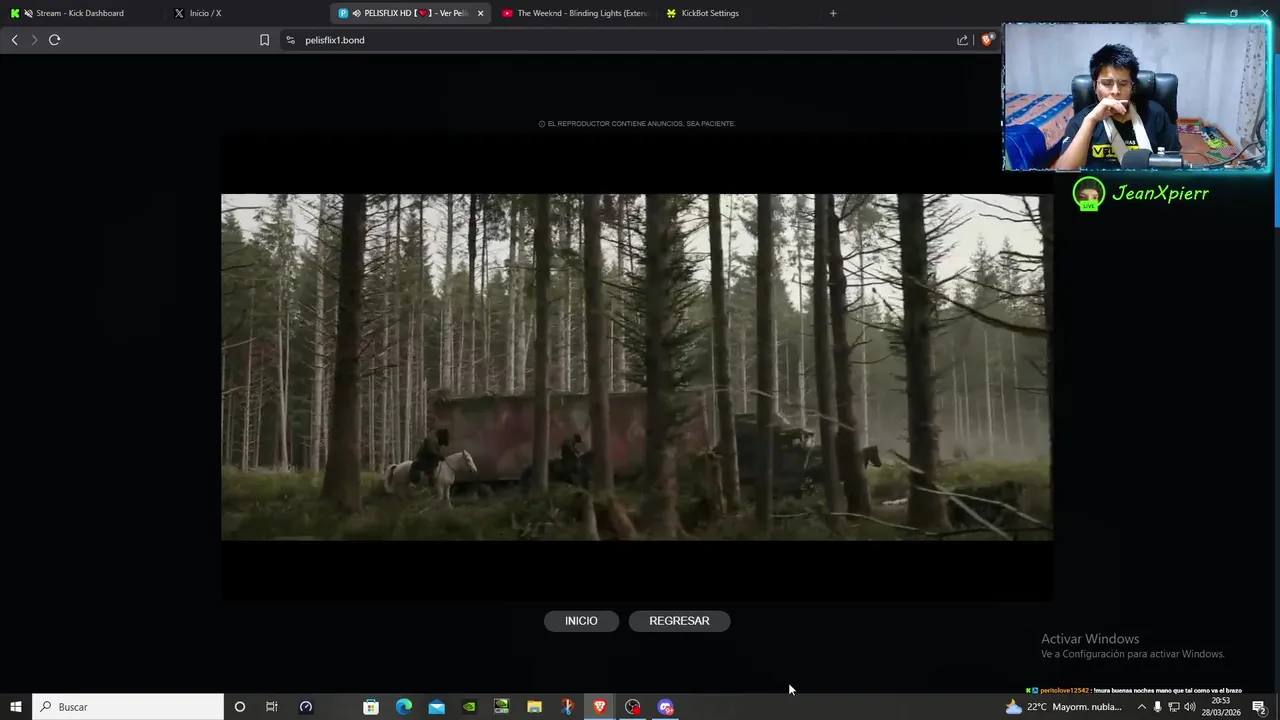The width and height of the screenshot is (1280, 720).
Task: Open the clock showing 20:53
Action: (x=1221, y=707)
